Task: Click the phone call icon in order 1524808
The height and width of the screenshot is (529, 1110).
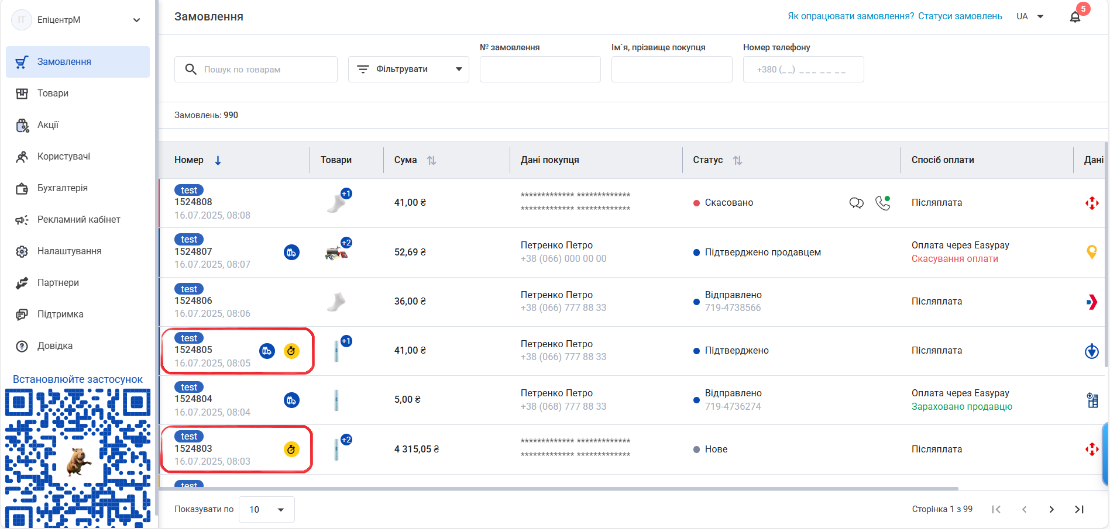Action: tap(882, 203)
